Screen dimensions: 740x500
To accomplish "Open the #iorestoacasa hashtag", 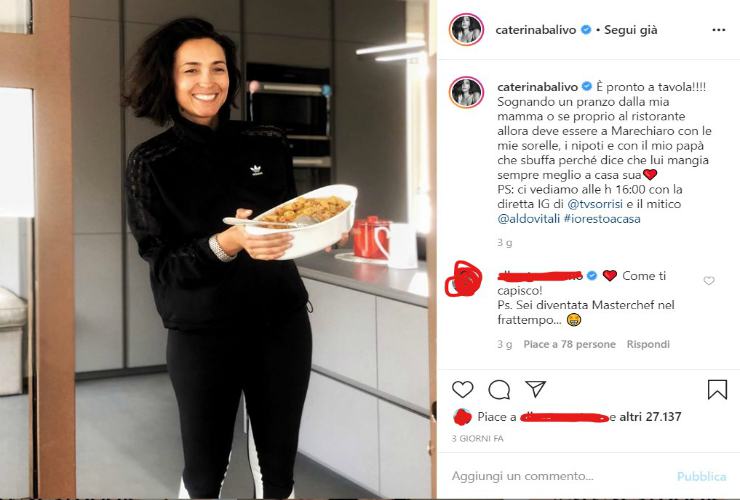I will coord(602,219).
